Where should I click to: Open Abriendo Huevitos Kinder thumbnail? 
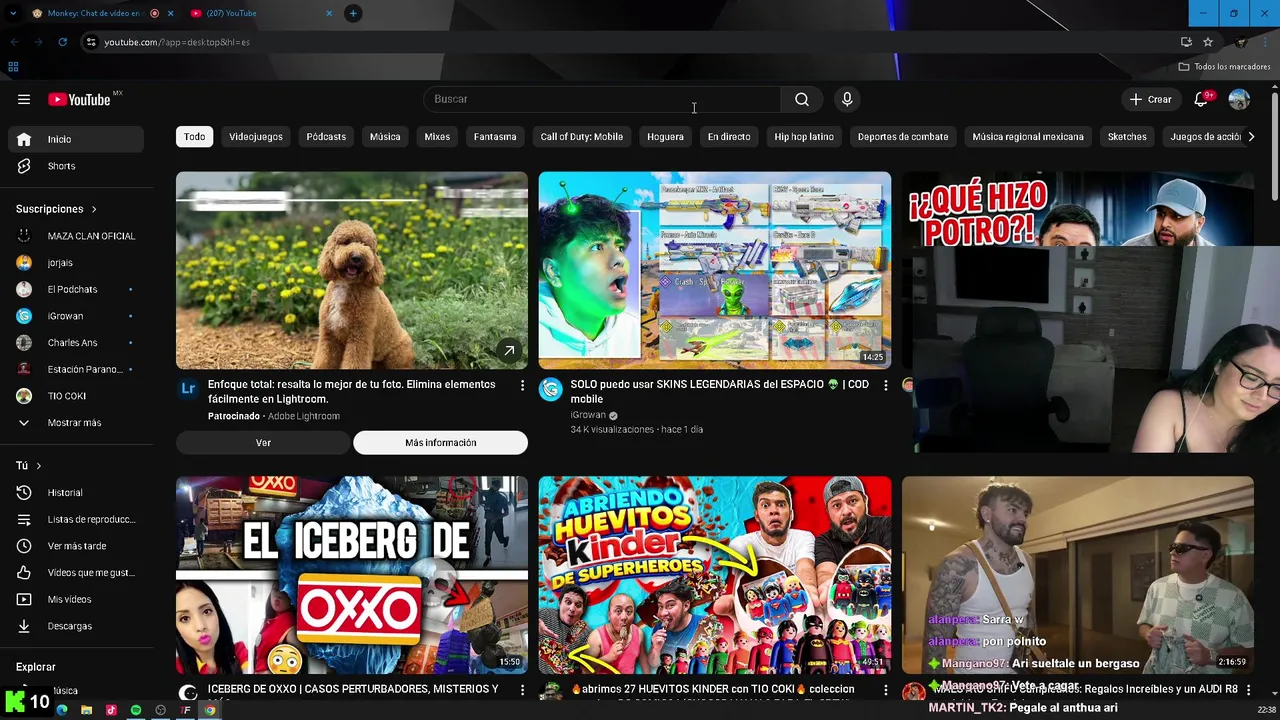coord(715,575)
